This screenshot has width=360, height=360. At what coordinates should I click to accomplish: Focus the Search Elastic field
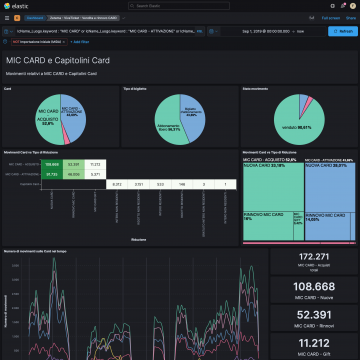tap(179, 6)
